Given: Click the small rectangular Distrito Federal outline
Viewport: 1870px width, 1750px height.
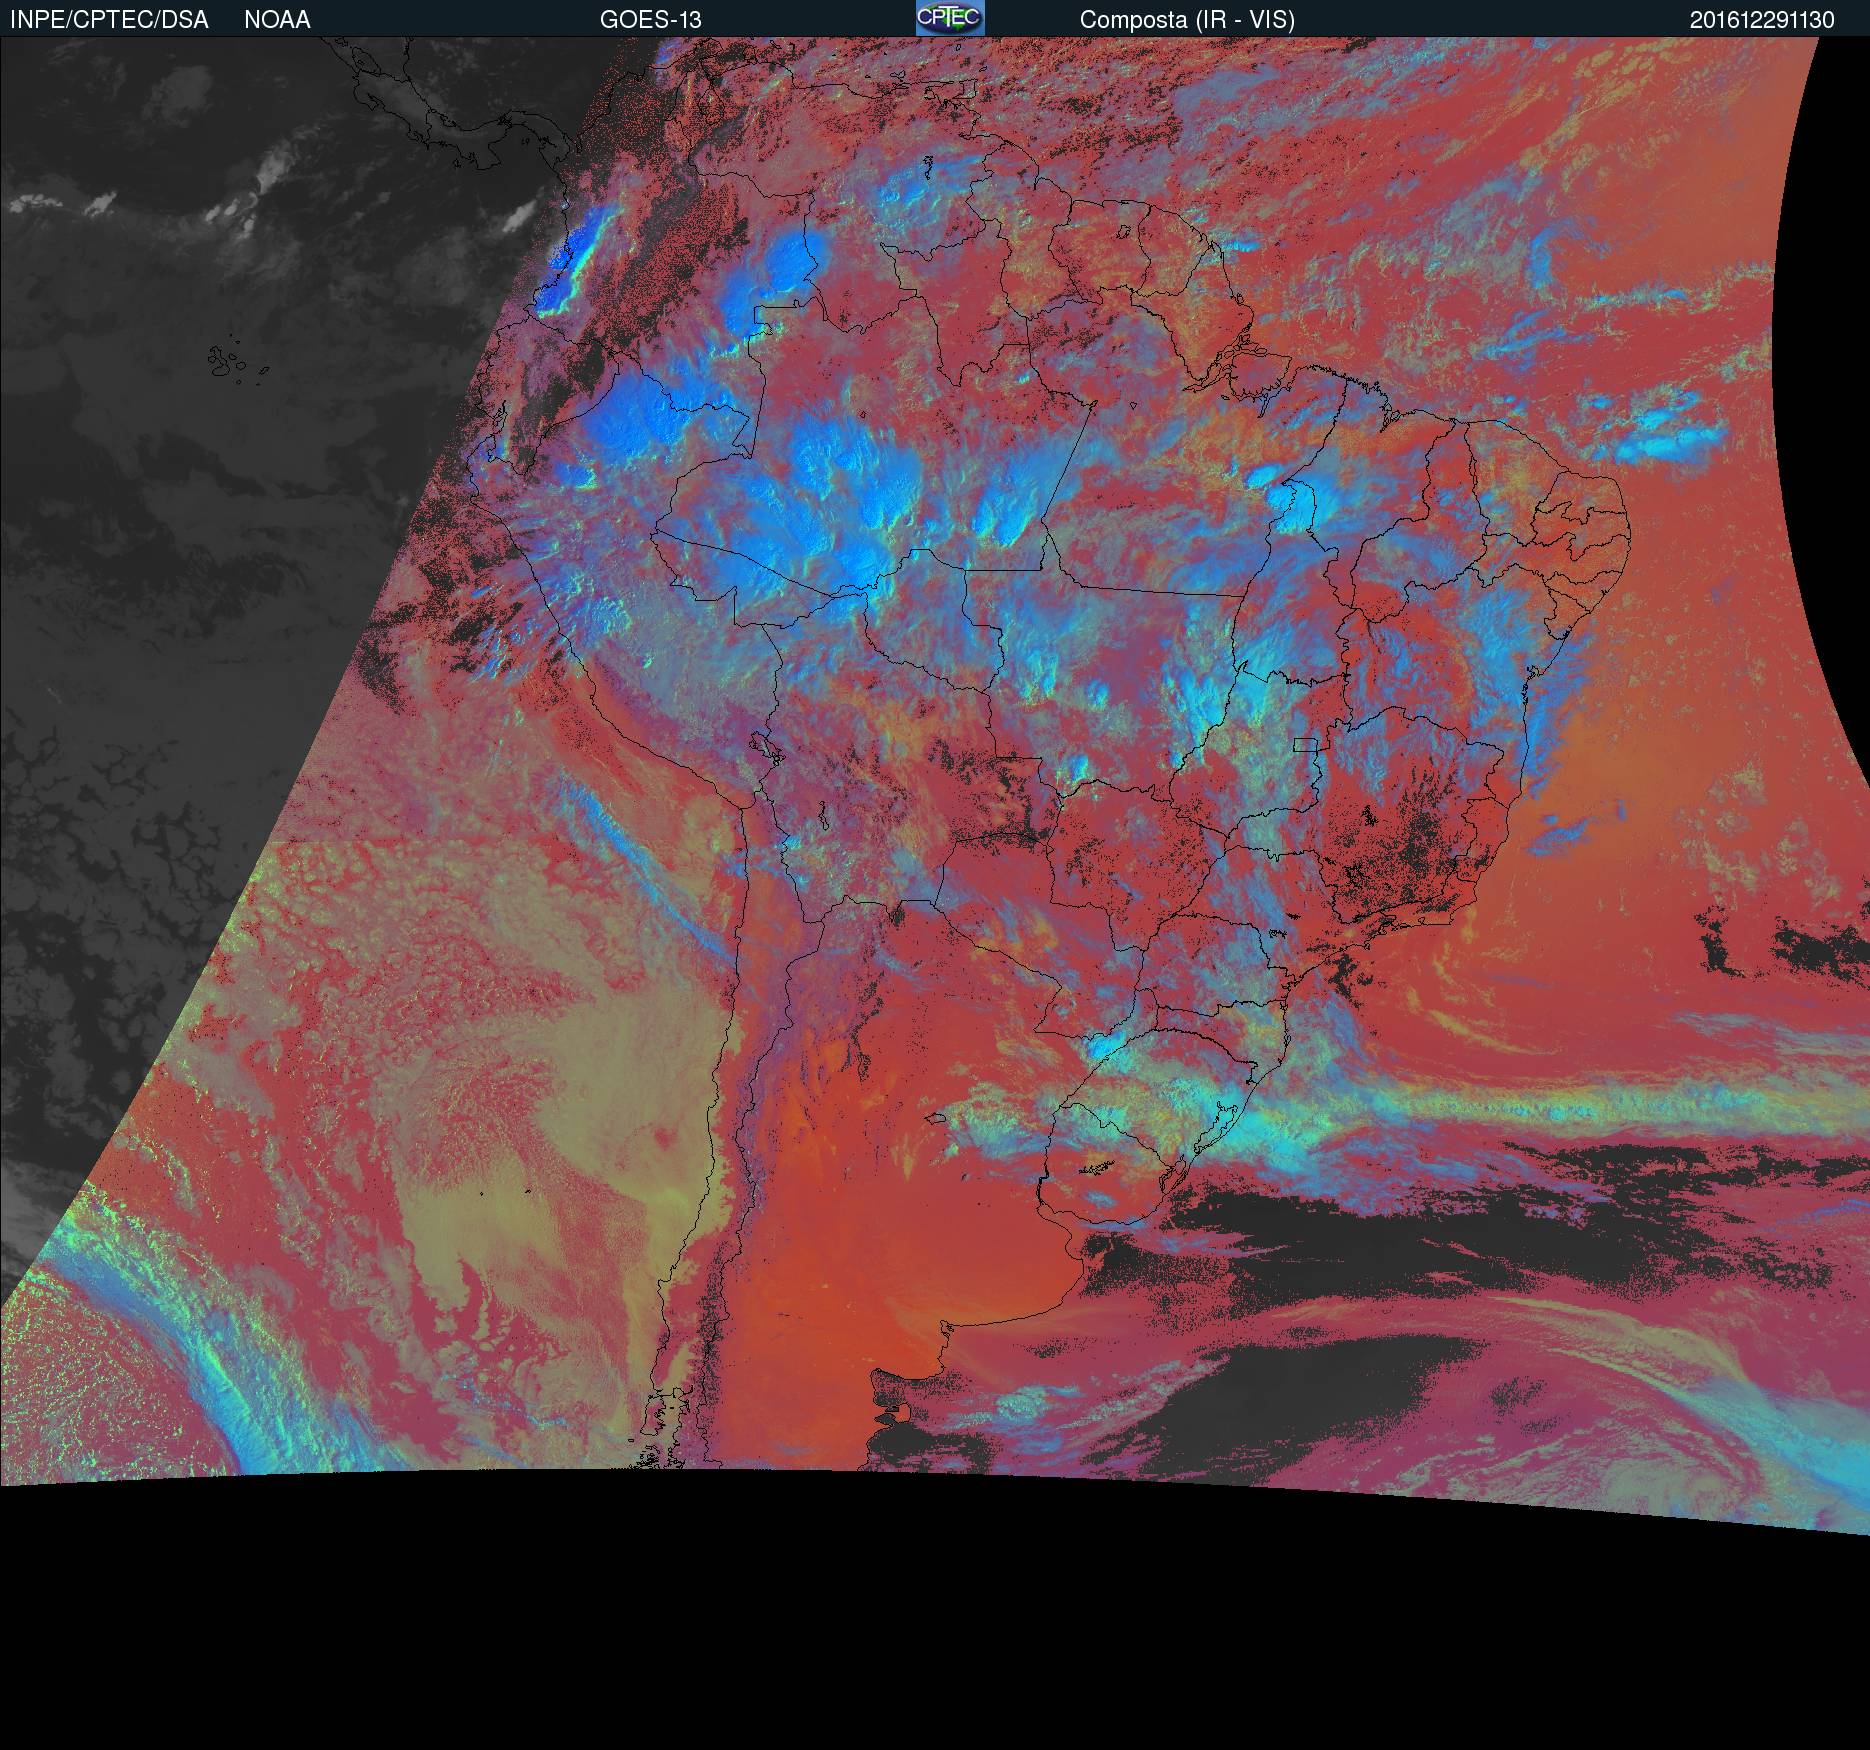Looking at the screenshot, I should (1305, 744).
